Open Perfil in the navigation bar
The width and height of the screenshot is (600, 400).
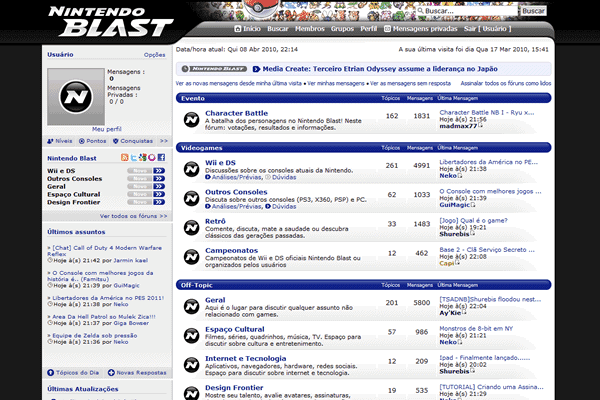(x=368, y=29)
